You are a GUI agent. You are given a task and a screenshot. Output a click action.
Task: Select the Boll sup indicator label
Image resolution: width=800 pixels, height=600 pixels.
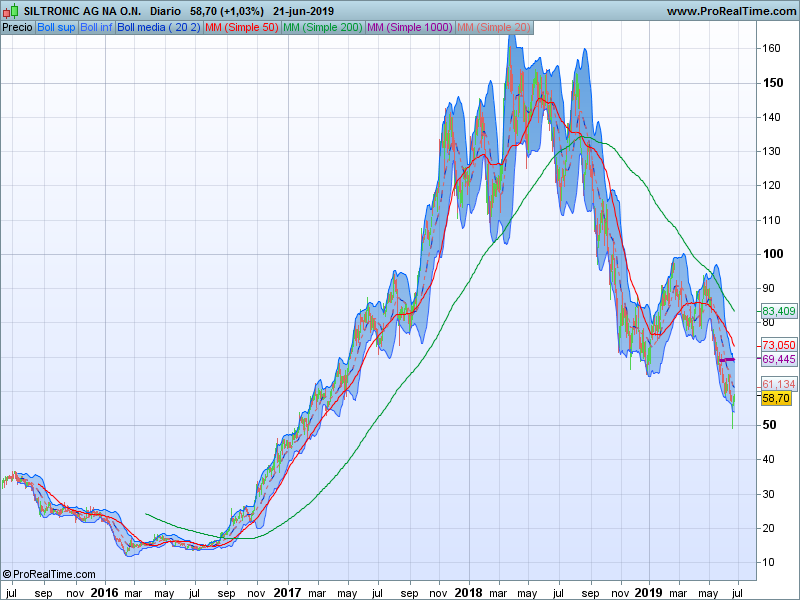[x=56, y=28]
